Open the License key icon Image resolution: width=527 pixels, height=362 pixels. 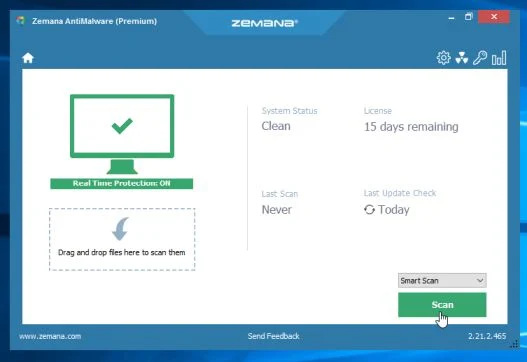(x=480, y=58)
